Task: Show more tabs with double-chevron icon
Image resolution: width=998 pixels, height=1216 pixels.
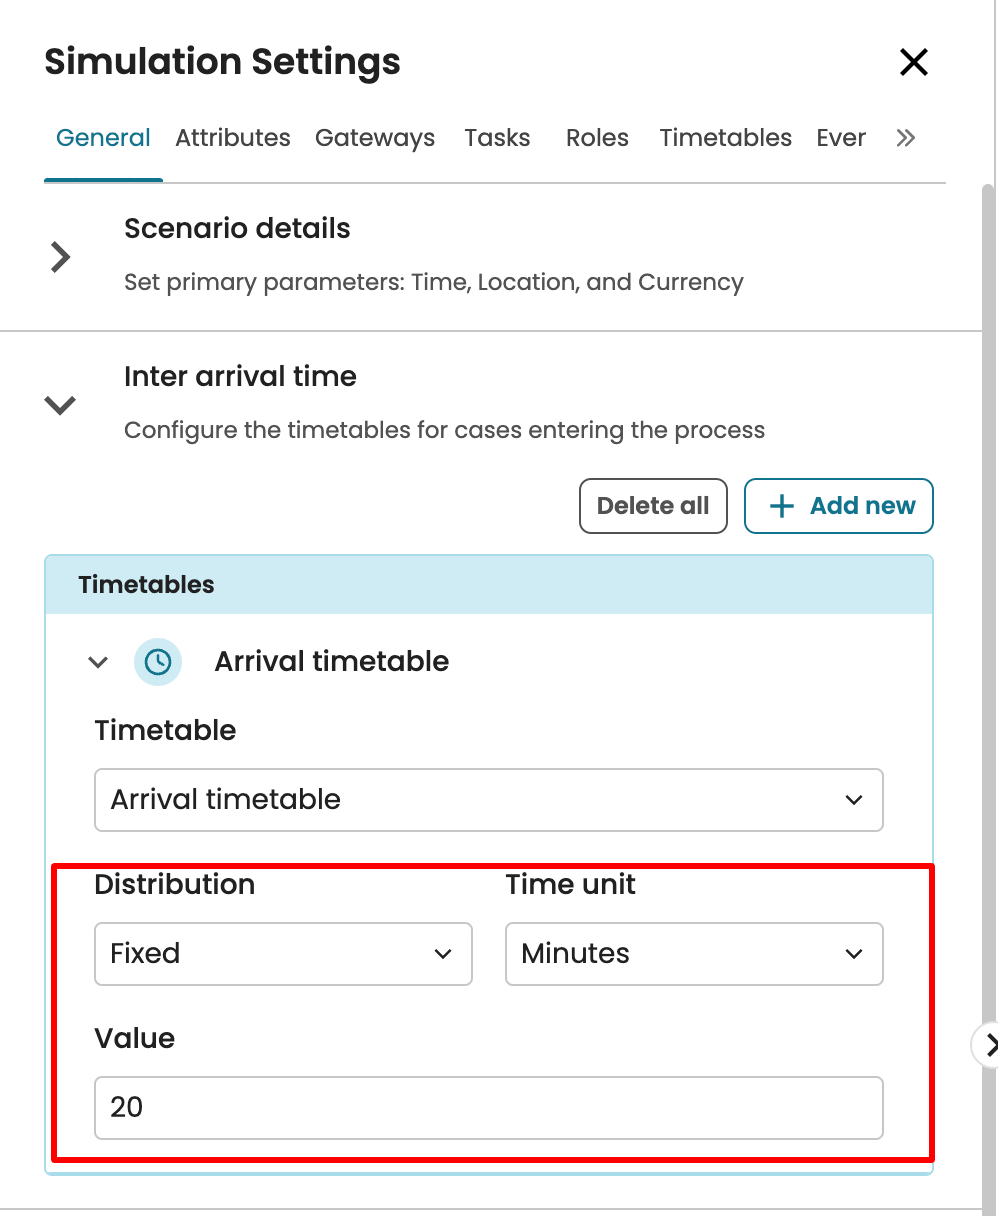Action: click(906, 138)
